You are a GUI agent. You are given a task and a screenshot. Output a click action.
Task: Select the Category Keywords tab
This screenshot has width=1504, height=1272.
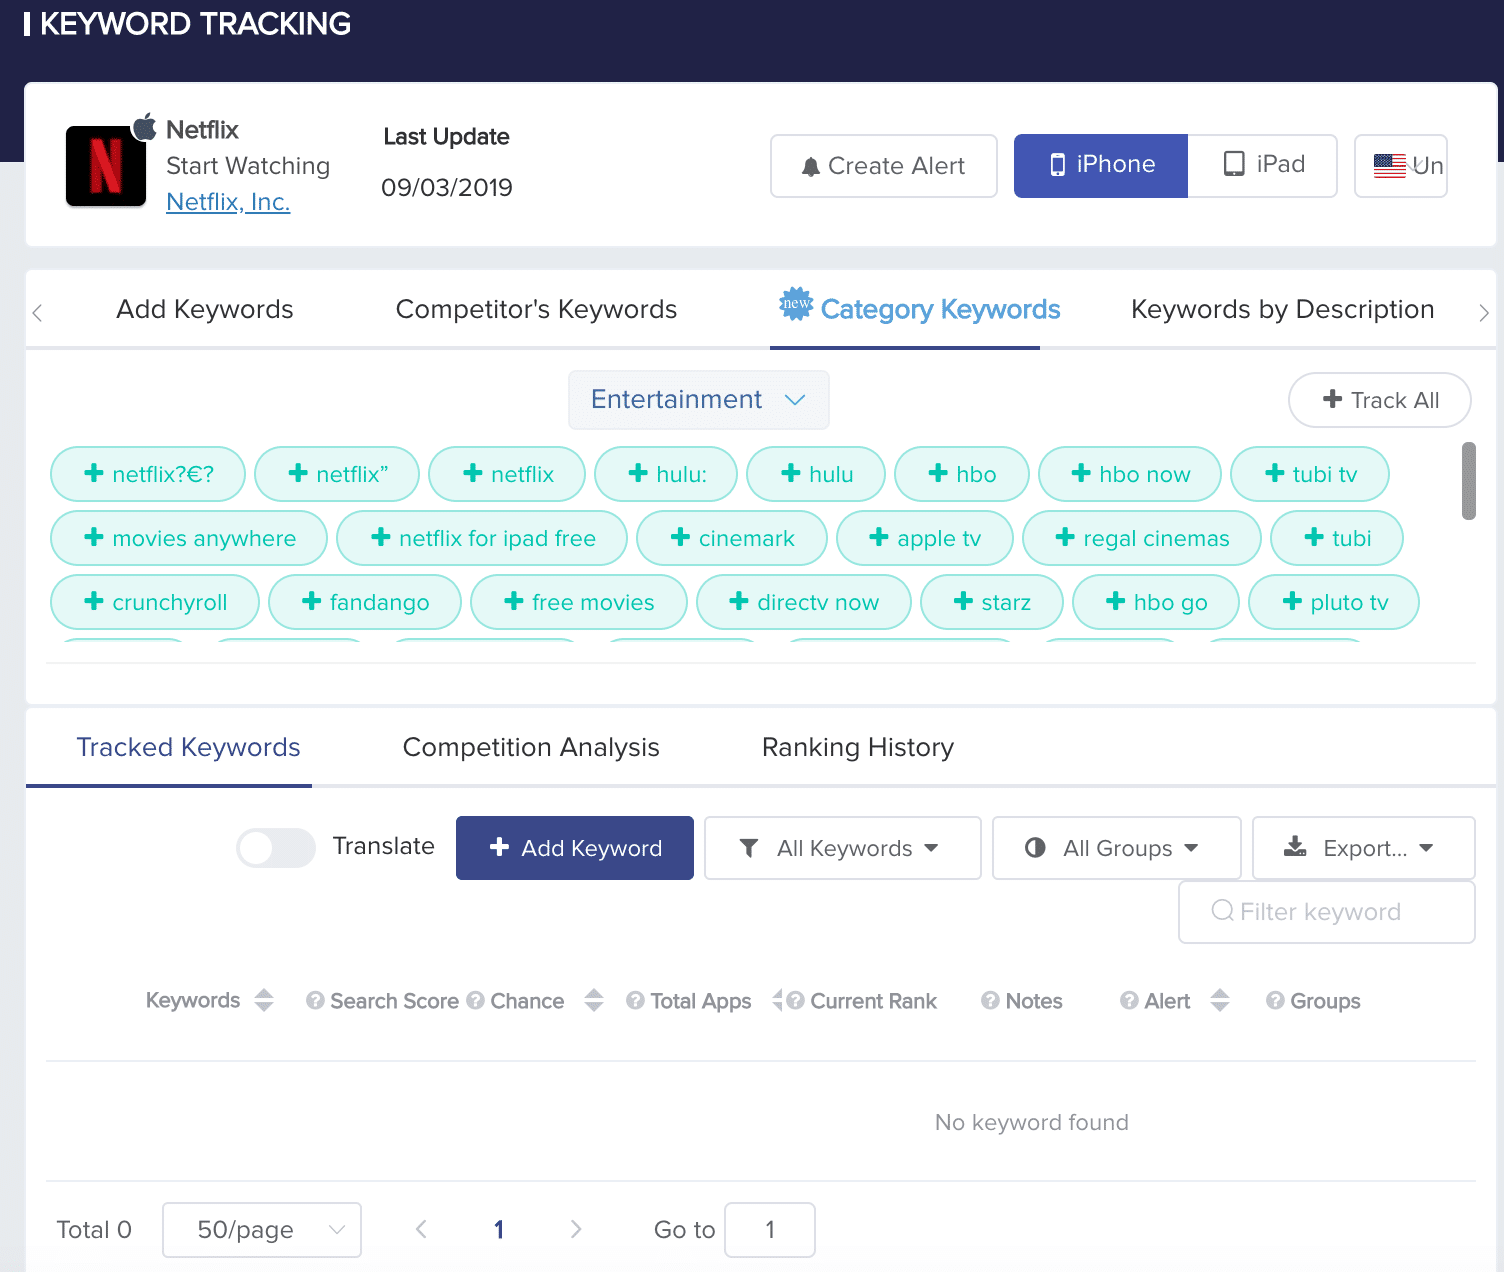pyautogui.click(x=920, y=310)
